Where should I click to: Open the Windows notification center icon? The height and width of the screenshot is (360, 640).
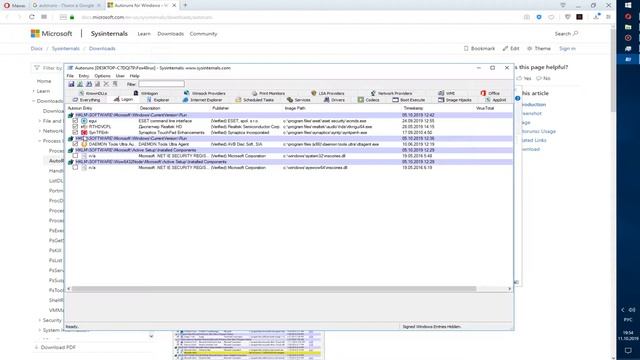pyautogui.click(x=628, y=351)
